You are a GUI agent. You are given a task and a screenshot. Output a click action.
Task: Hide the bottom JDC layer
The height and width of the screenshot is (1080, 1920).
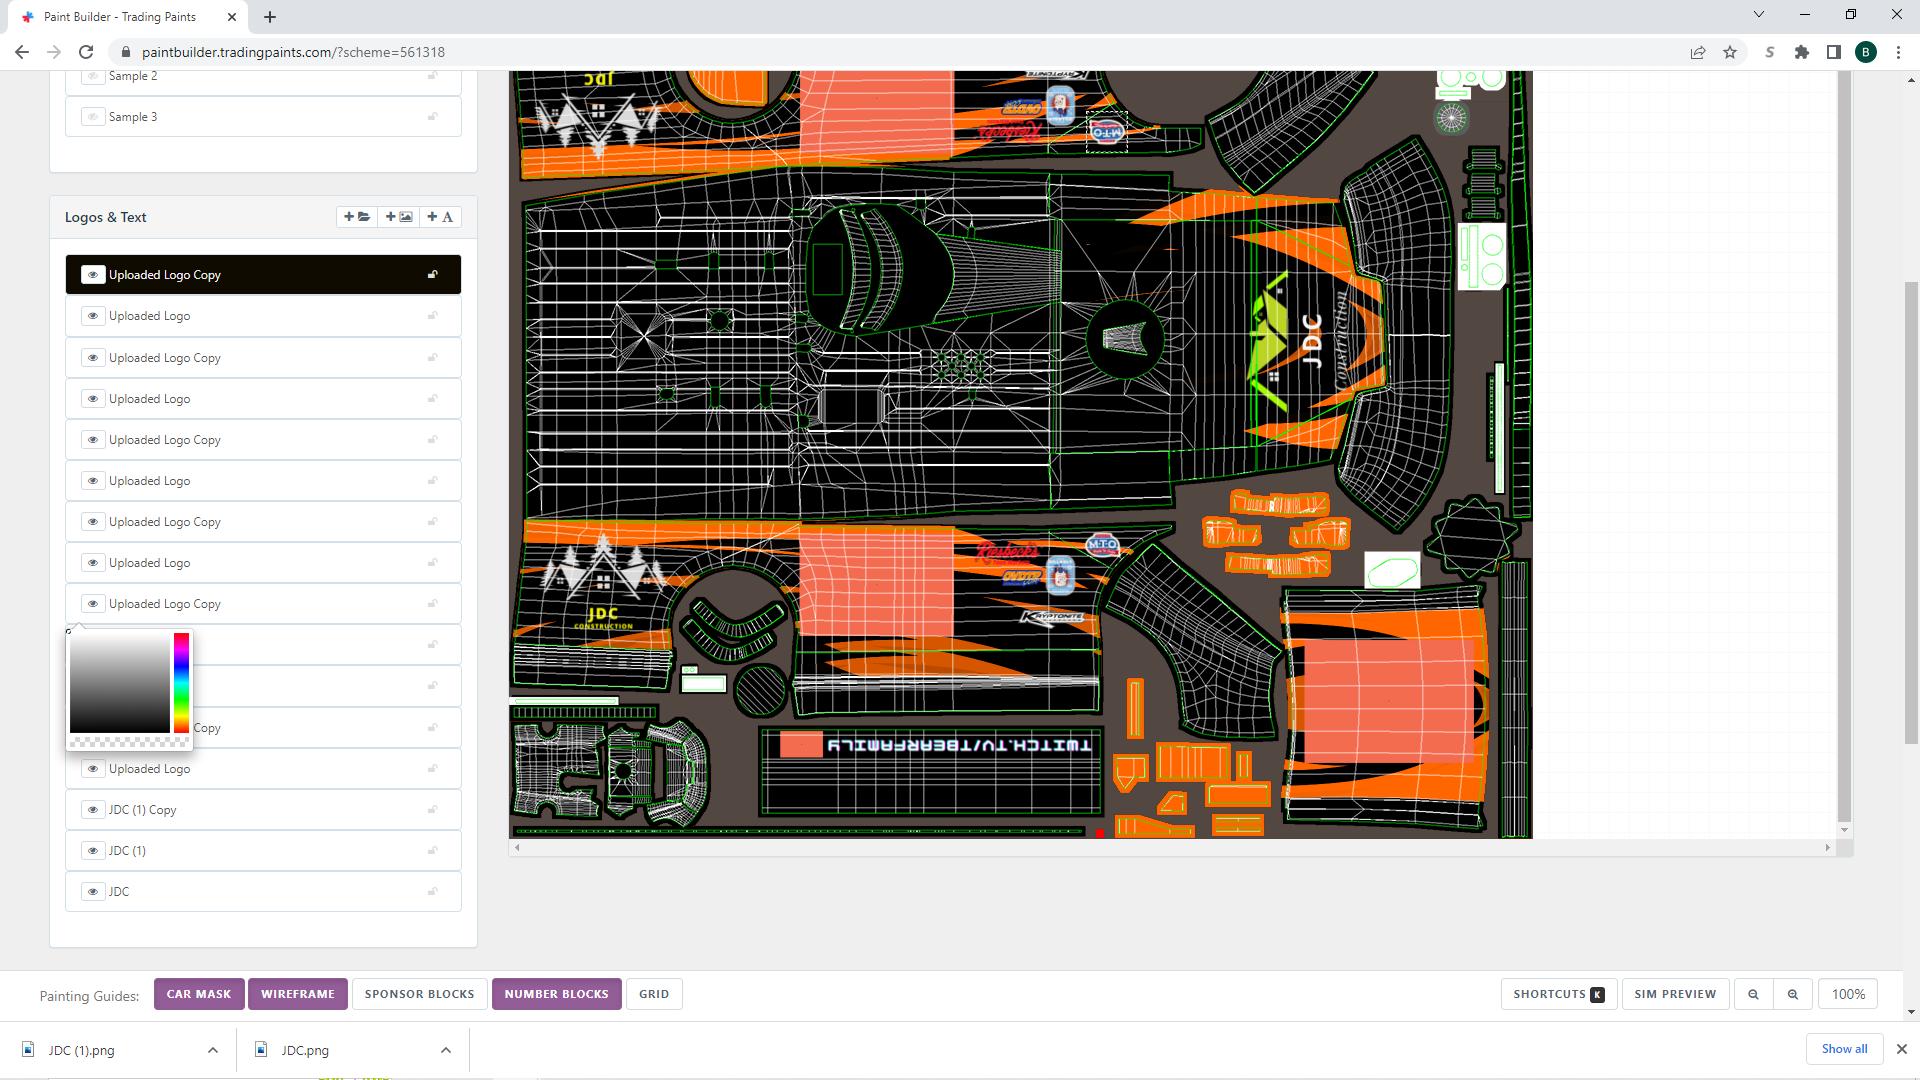[93, 892]
